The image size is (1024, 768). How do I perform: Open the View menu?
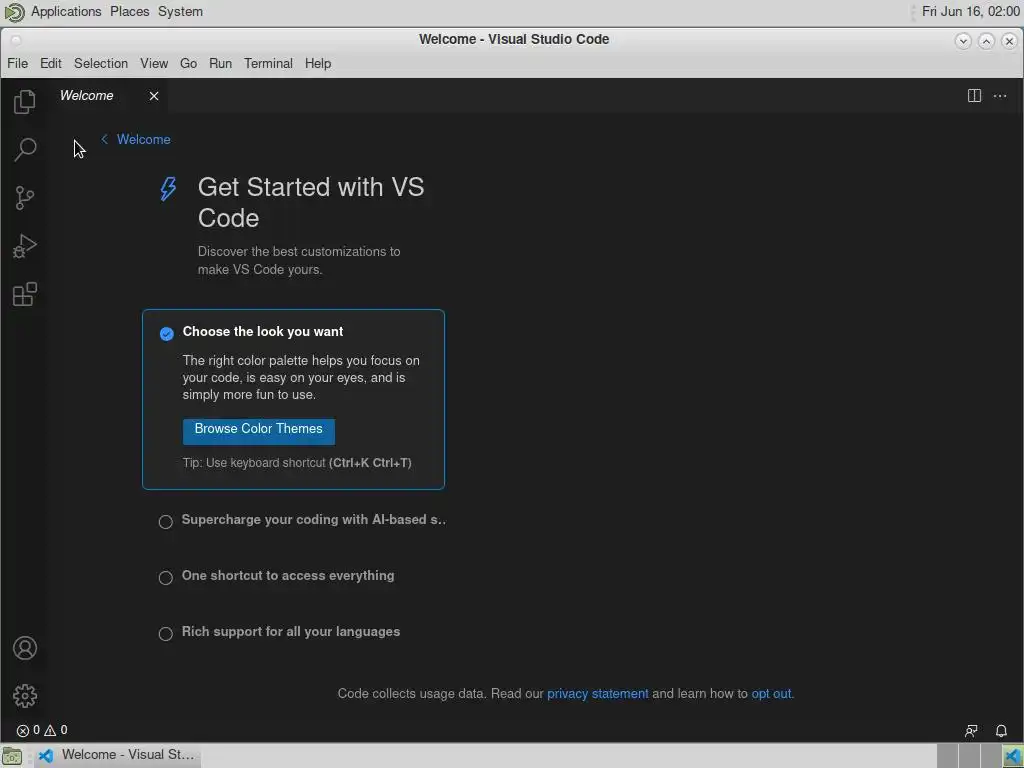click(x=154, y=63)
